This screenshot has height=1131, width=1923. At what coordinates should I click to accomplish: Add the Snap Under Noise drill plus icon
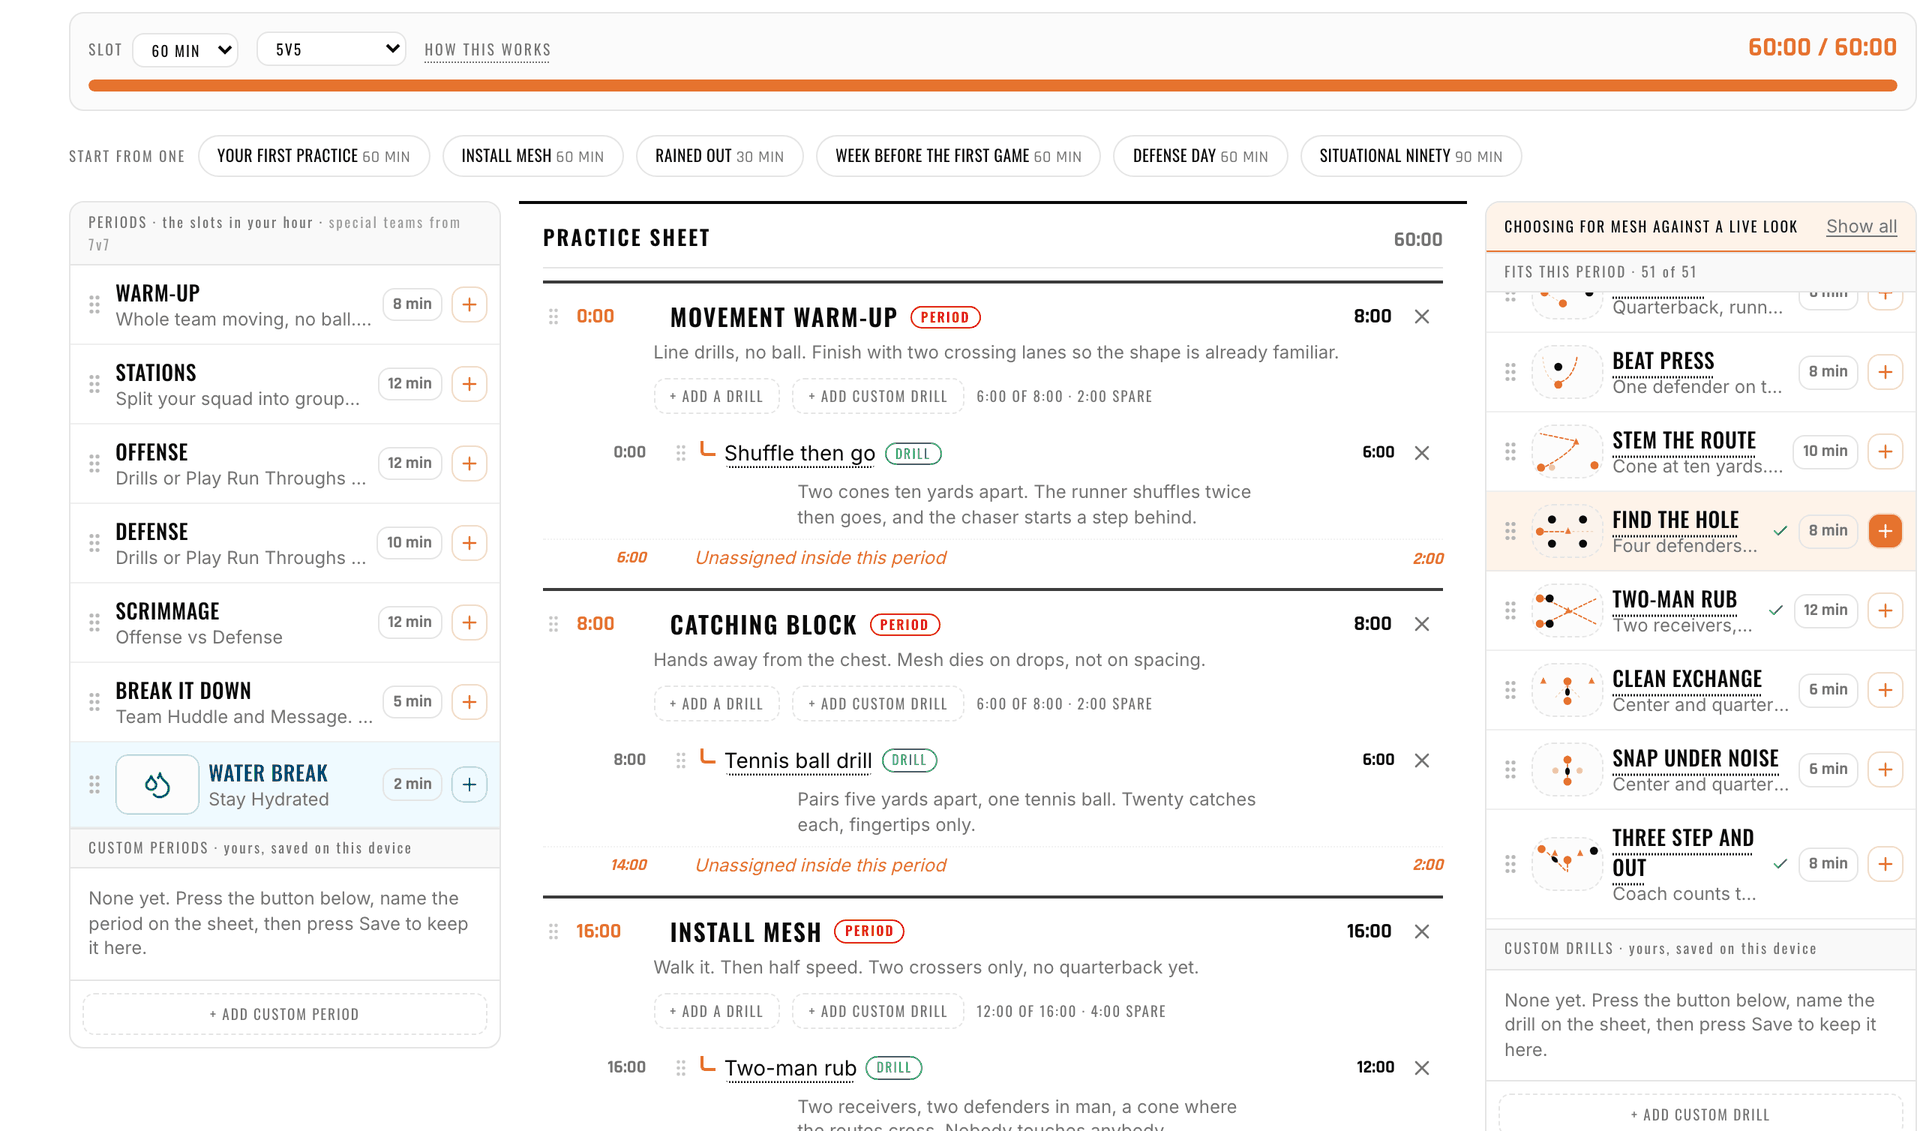pyautogui.click(x=1885, y=769)
